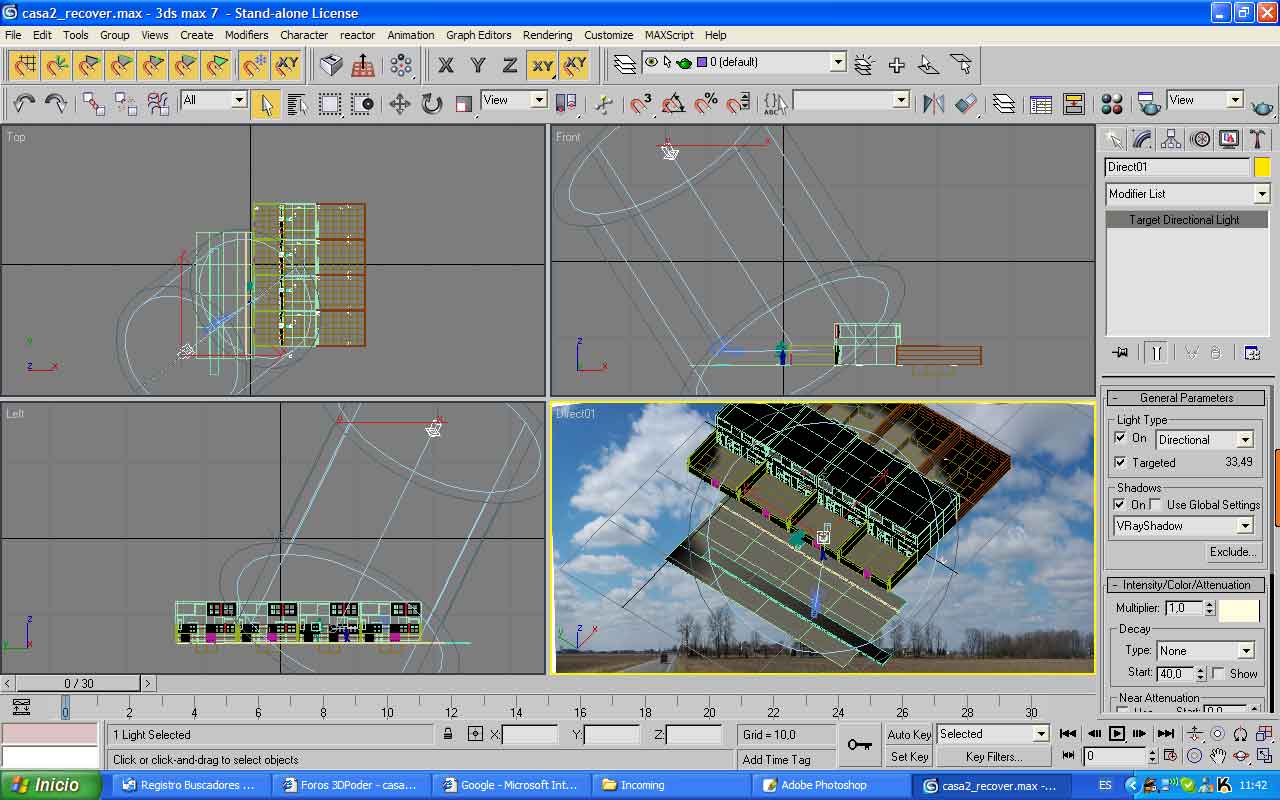Click the Quick Render teapot icon

tap(1262, 103)
